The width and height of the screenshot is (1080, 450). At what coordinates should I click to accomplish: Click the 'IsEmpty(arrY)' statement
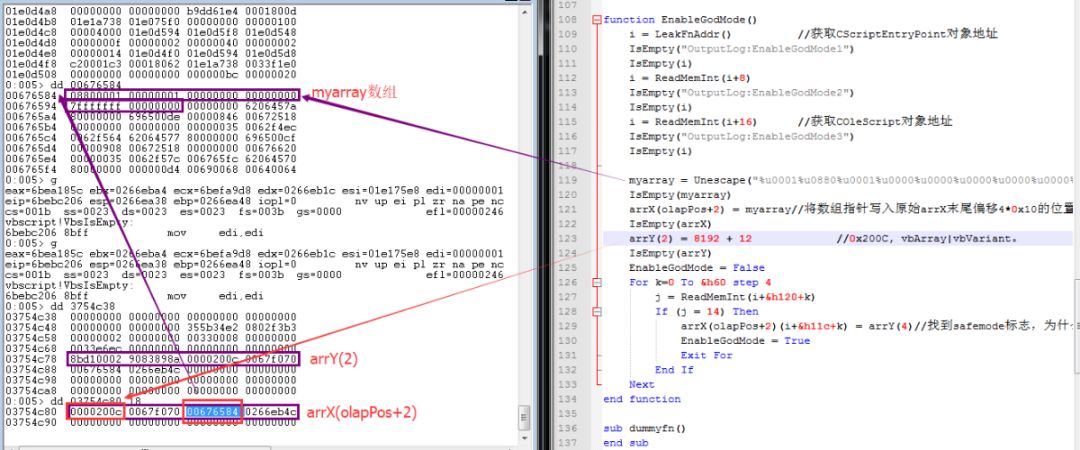[669, 253]
